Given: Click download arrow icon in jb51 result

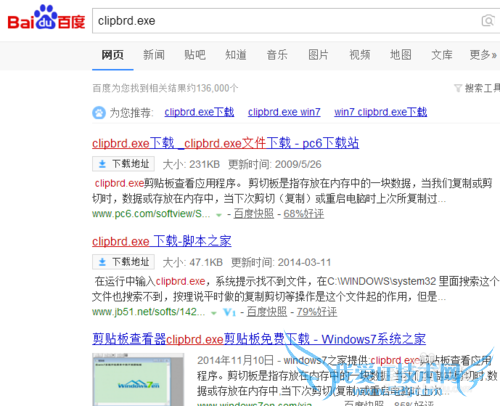Looking at the screenshot, I should [x=102, y=262].
